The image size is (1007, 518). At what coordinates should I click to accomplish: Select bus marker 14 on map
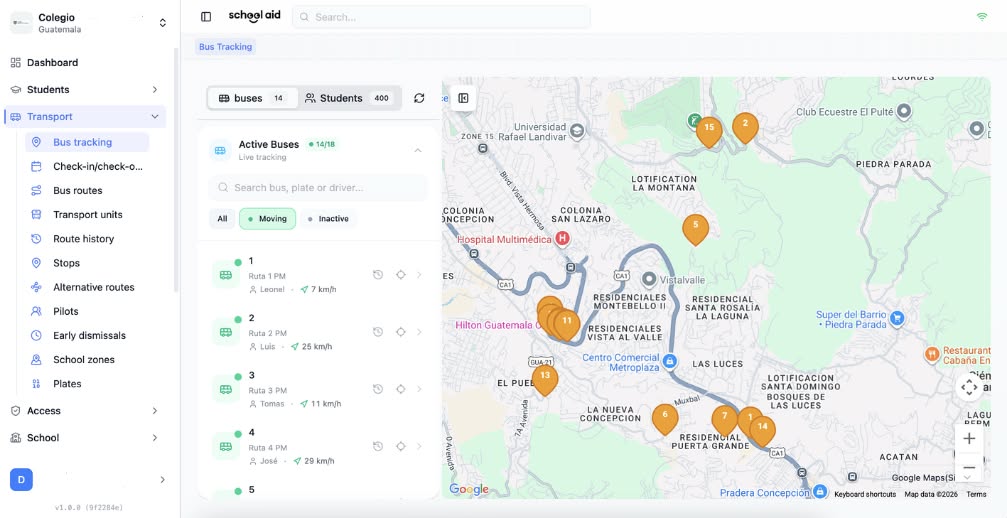coord(763,429)
